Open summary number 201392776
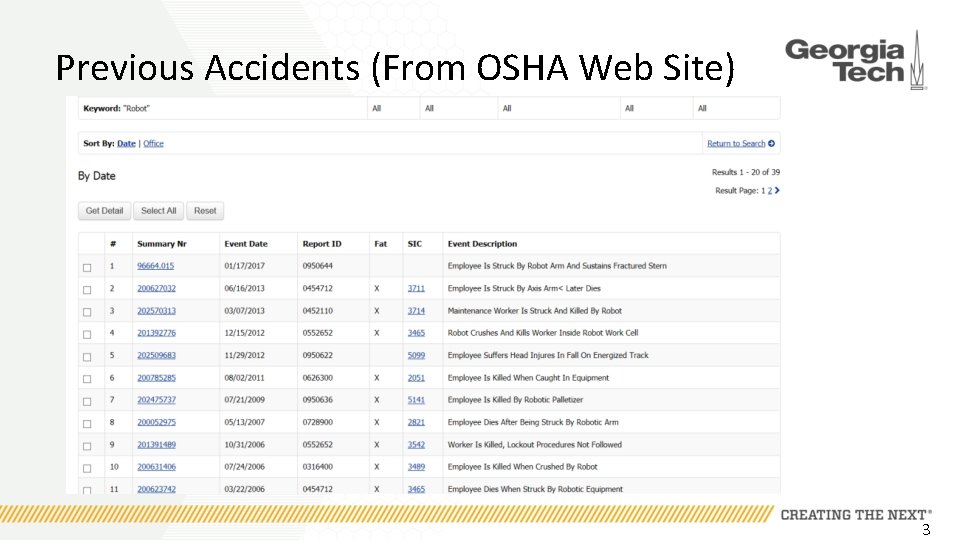The image size is (960, 540). pos(156,333)
